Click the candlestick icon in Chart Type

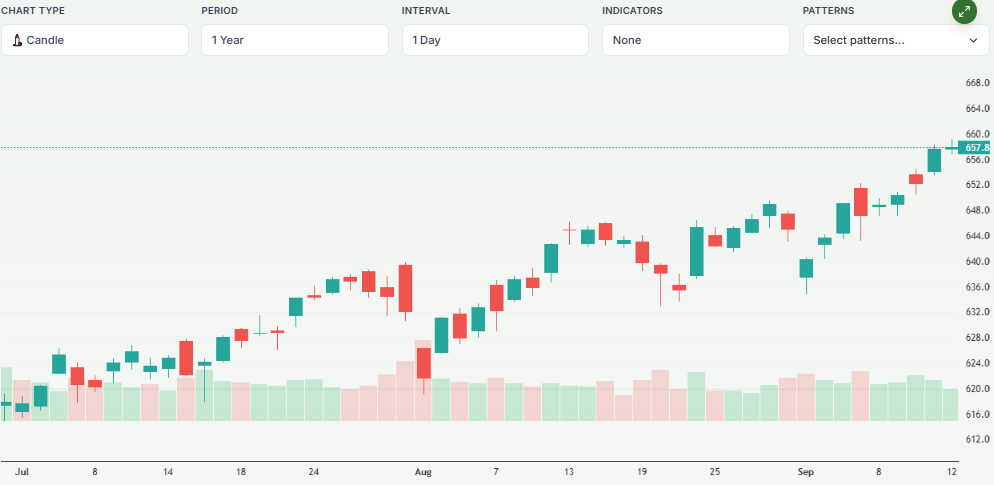(17, 41)
